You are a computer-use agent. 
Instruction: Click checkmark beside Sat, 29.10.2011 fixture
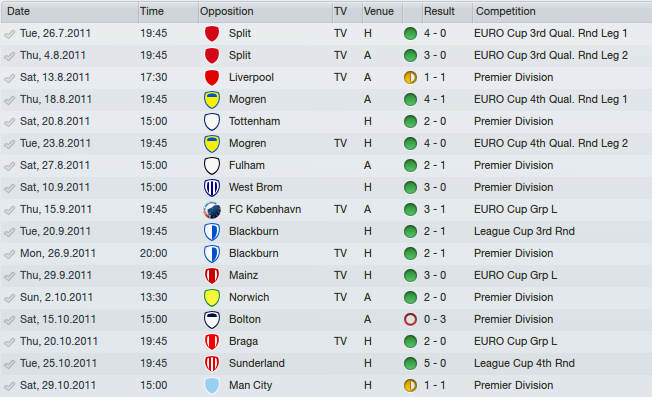(x=9, y=386)
